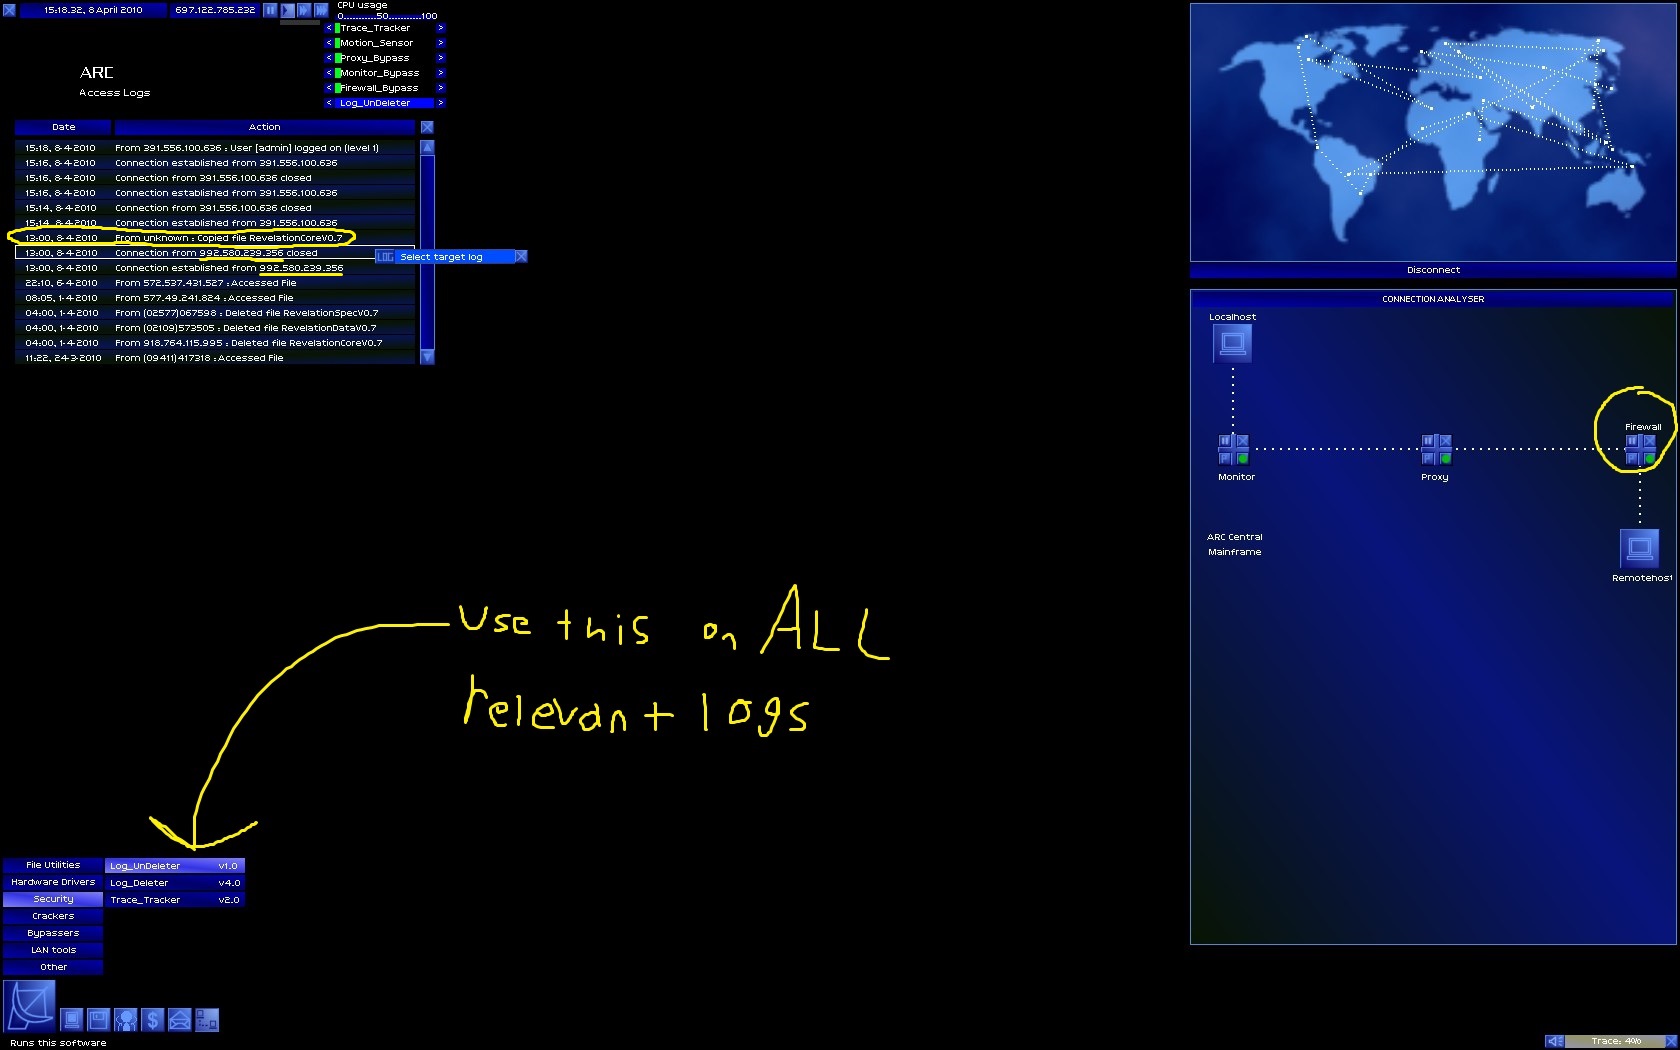Set game speed to normal play

click(287, 10)
